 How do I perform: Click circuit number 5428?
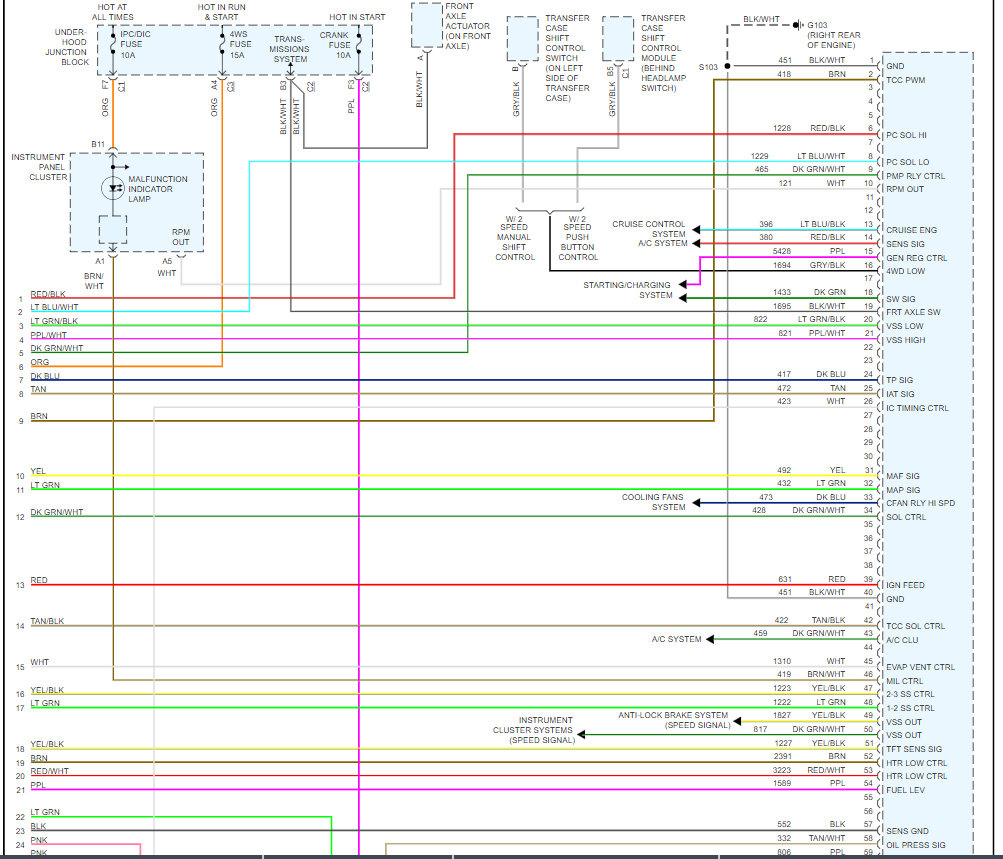coord(782,251)
